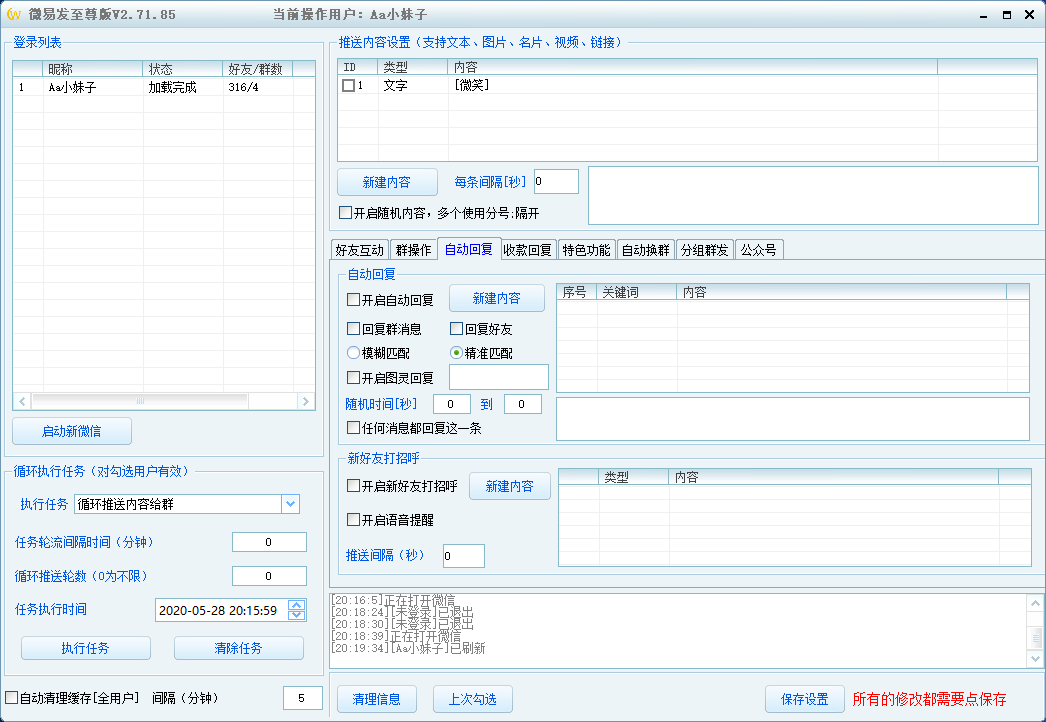
Task: Click the 启动新微信 button
Action: click(x=70, y=431)
